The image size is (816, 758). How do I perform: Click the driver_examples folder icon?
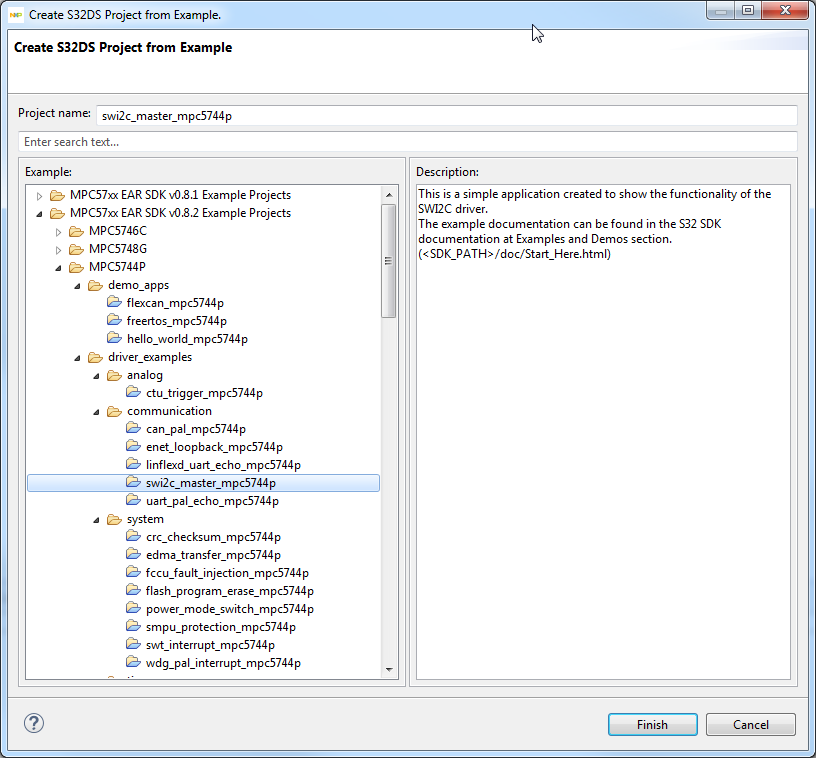(x=95, y=357)
